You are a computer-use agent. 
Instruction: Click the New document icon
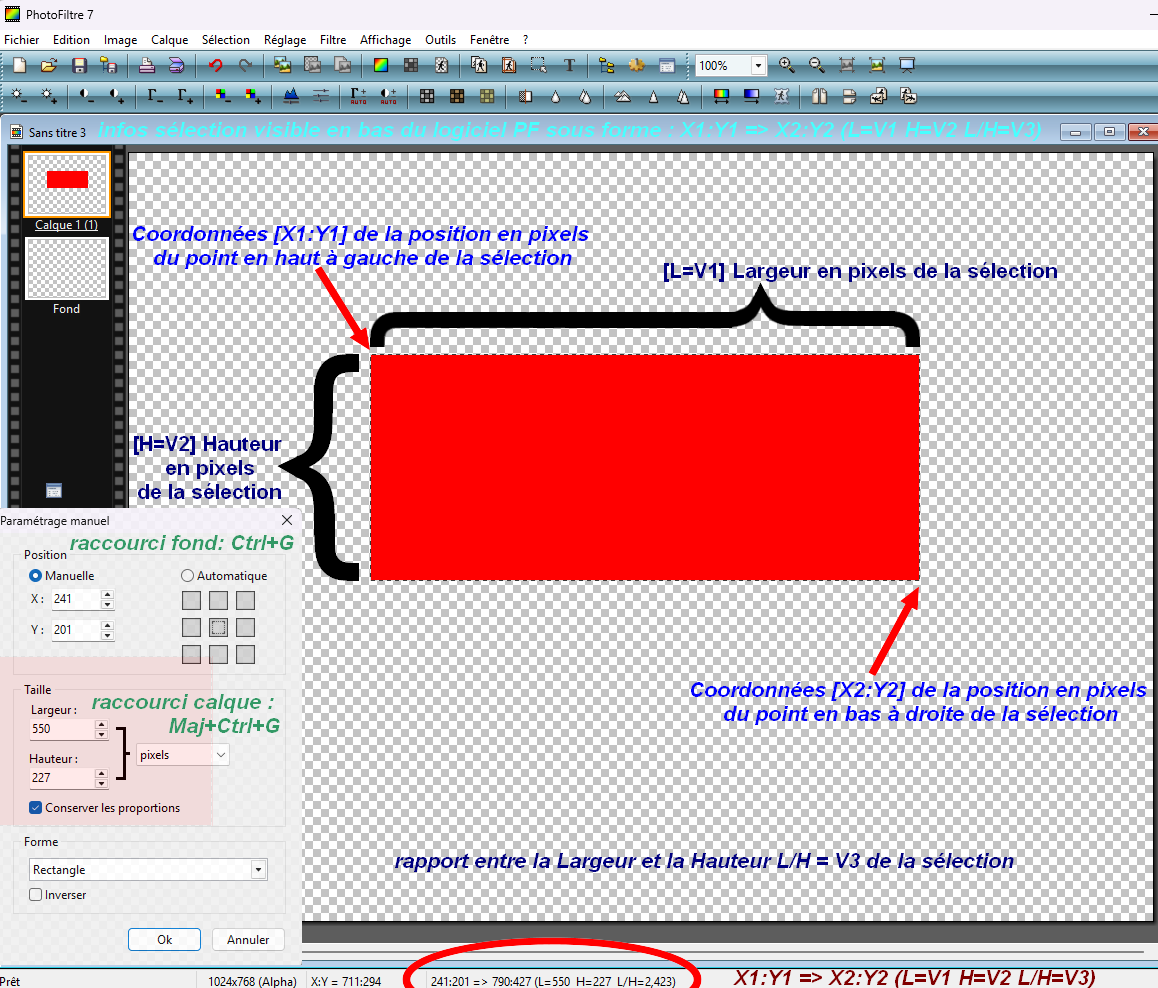click(19, 66)
